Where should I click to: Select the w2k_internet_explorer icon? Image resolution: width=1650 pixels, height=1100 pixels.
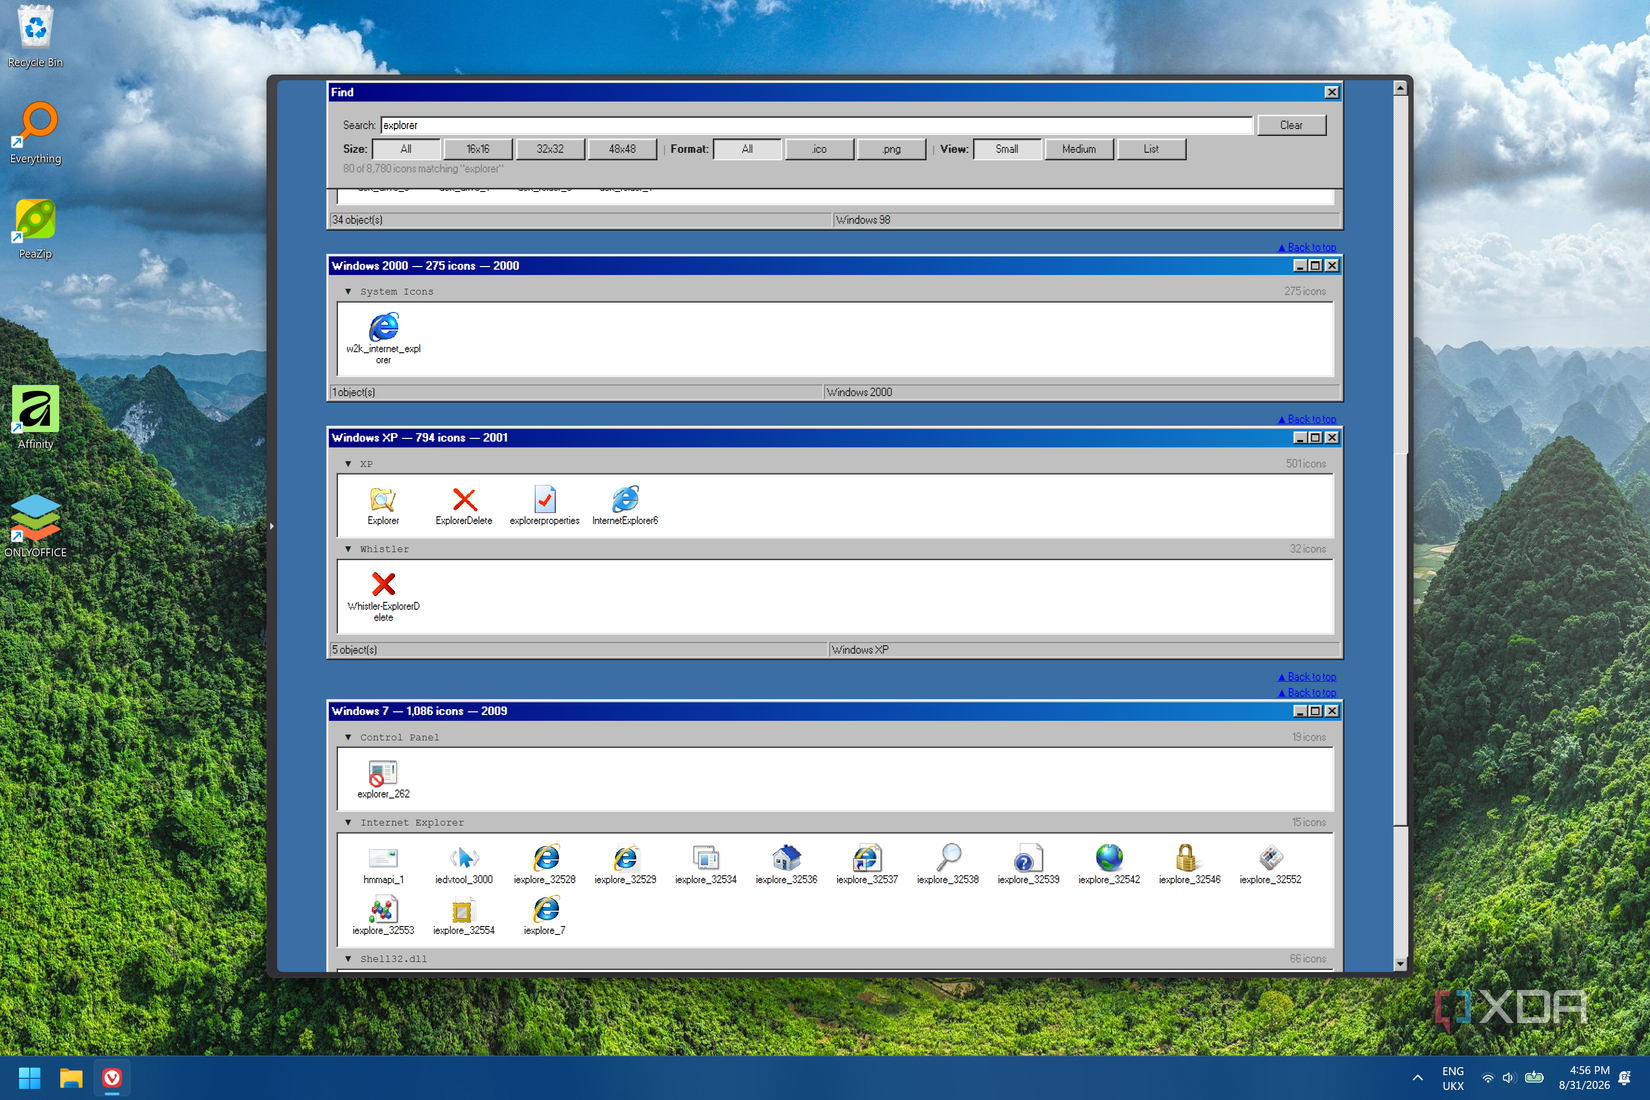tap(383, 337)
